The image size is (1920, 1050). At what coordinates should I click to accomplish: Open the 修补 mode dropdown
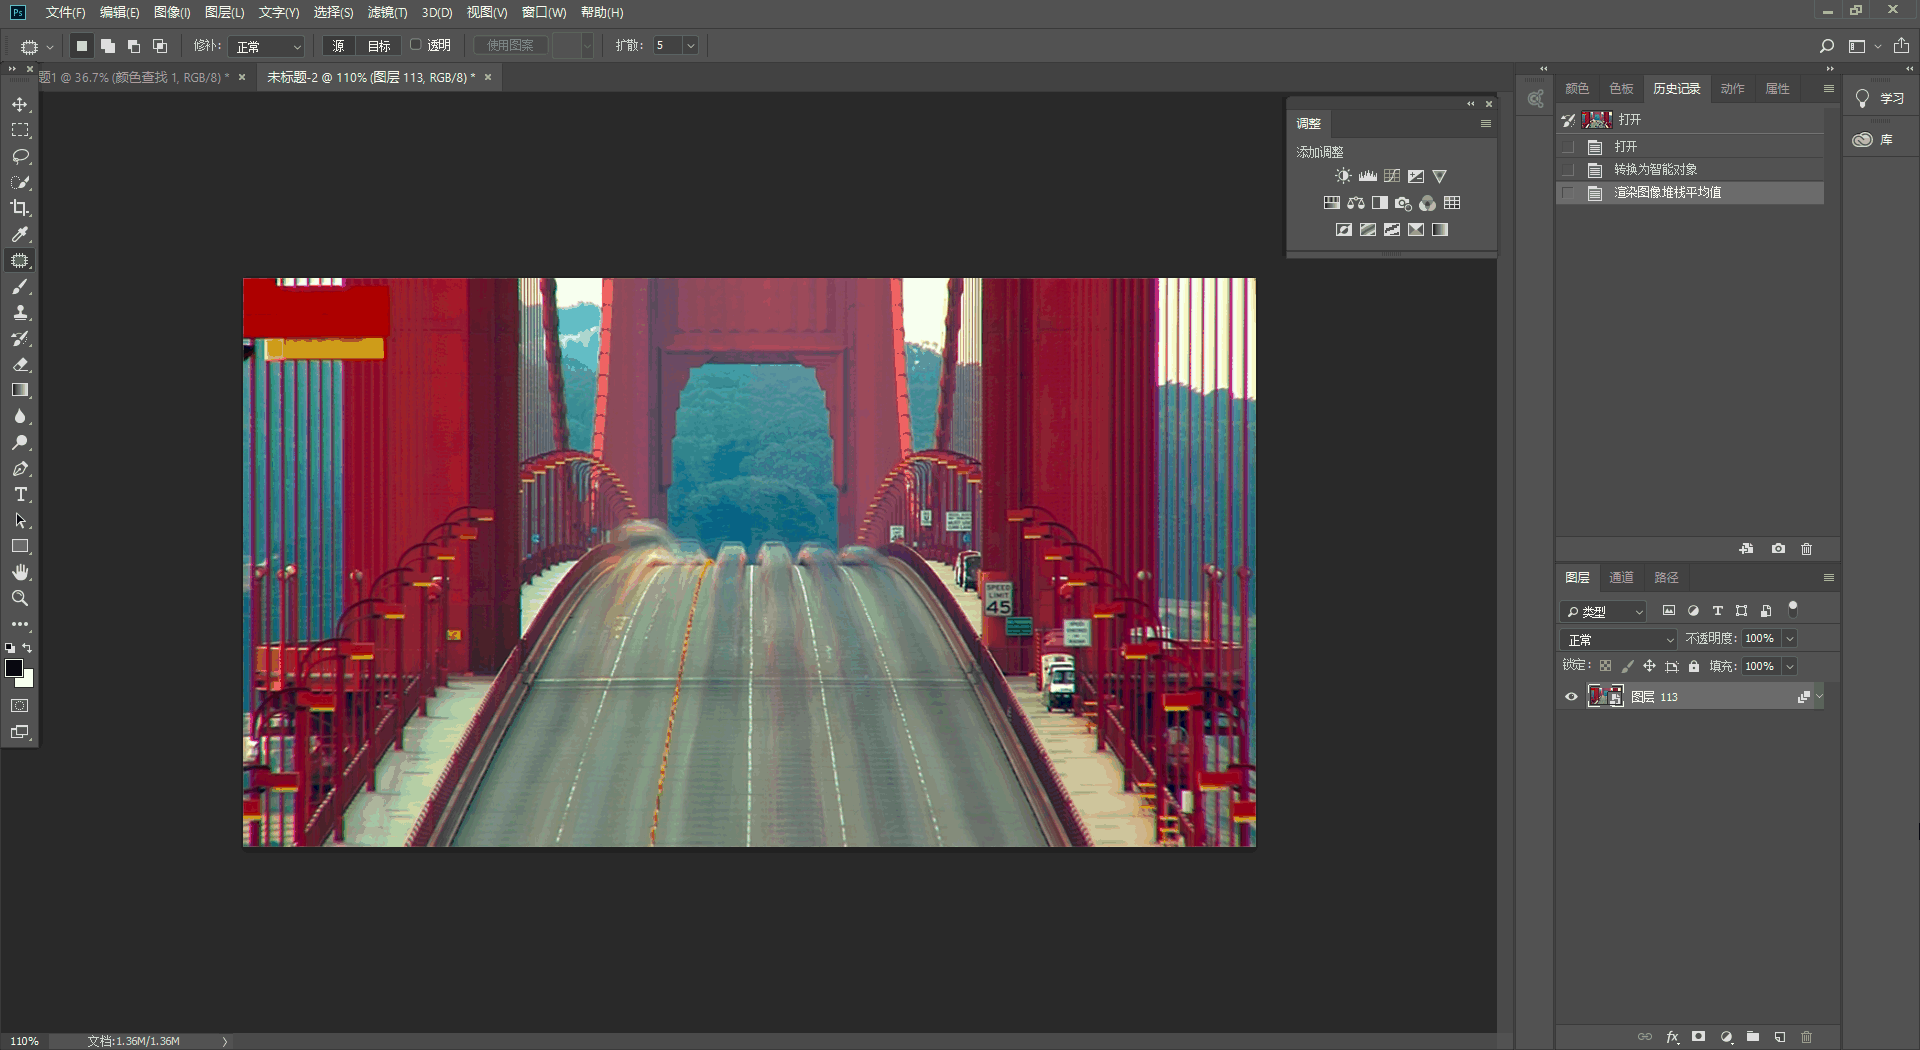coord(266,46)
